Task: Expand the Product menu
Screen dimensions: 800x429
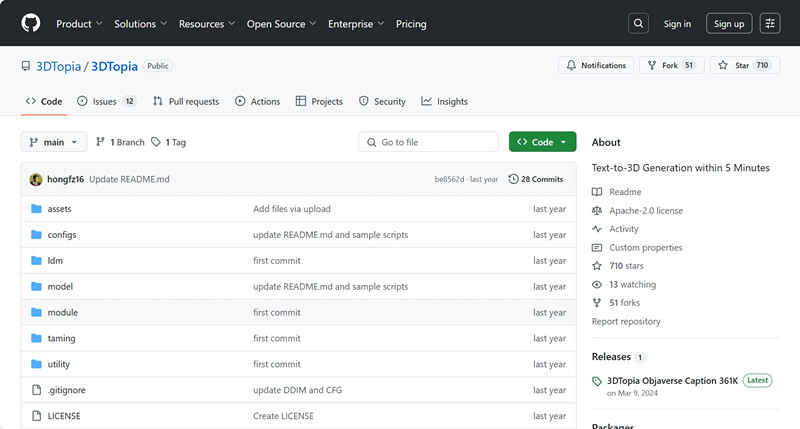Action: pyautogui.click(x=79, y=24)
